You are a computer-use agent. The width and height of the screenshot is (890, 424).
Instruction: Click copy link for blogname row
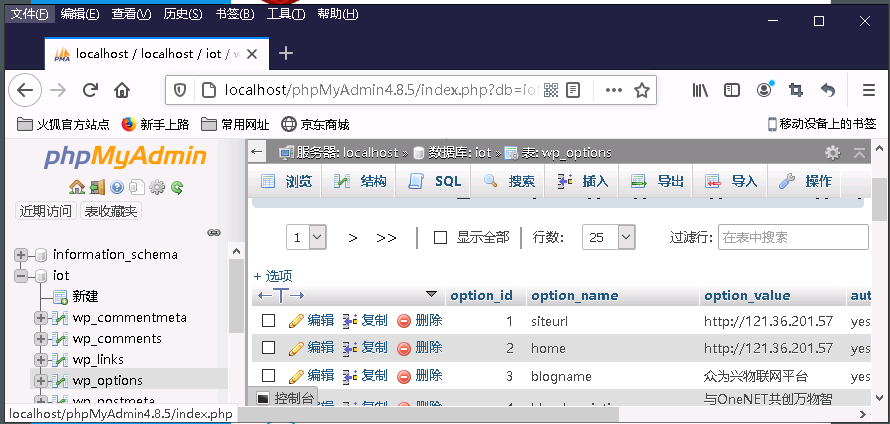[366, 375]
